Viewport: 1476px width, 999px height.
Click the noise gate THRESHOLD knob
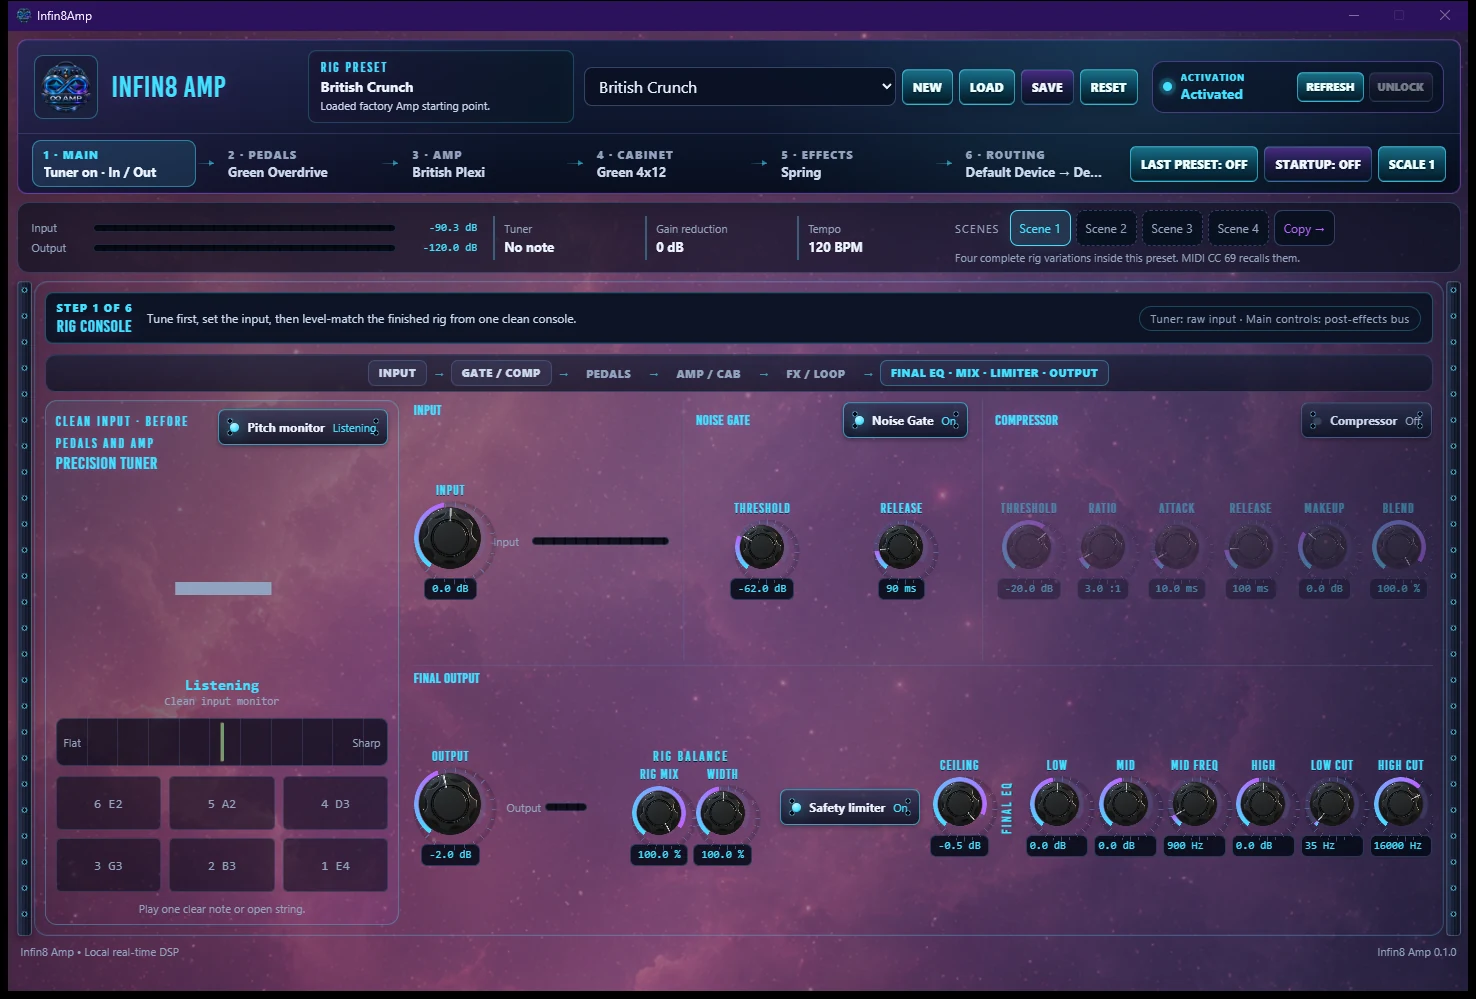(x=762, y=546)
